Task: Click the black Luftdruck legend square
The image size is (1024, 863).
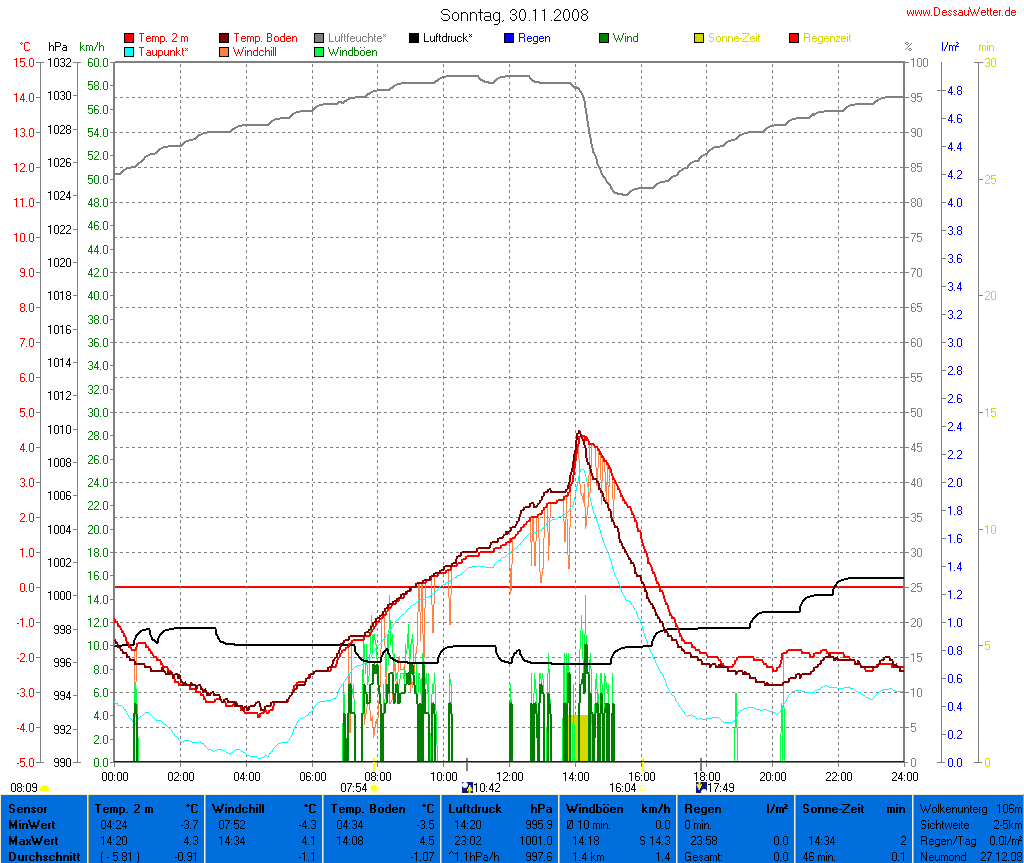Action: coord(414,38)
